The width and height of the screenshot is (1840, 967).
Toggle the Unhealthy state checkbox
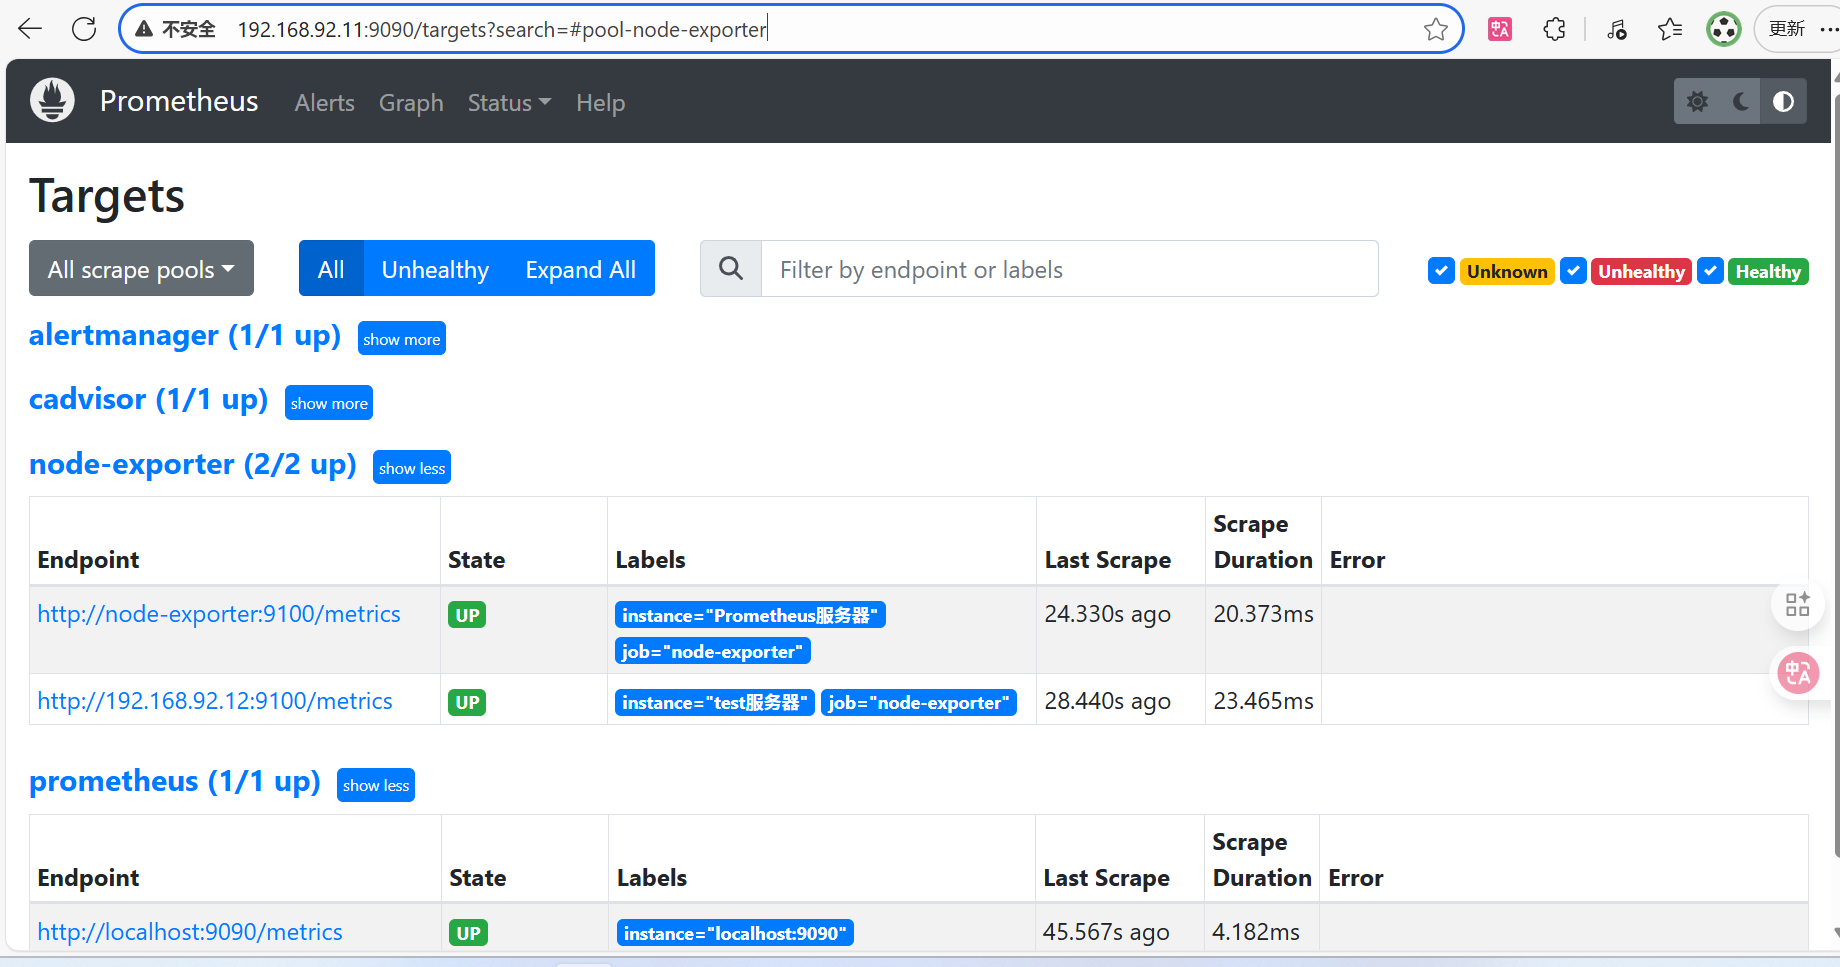pos(1573,271)
